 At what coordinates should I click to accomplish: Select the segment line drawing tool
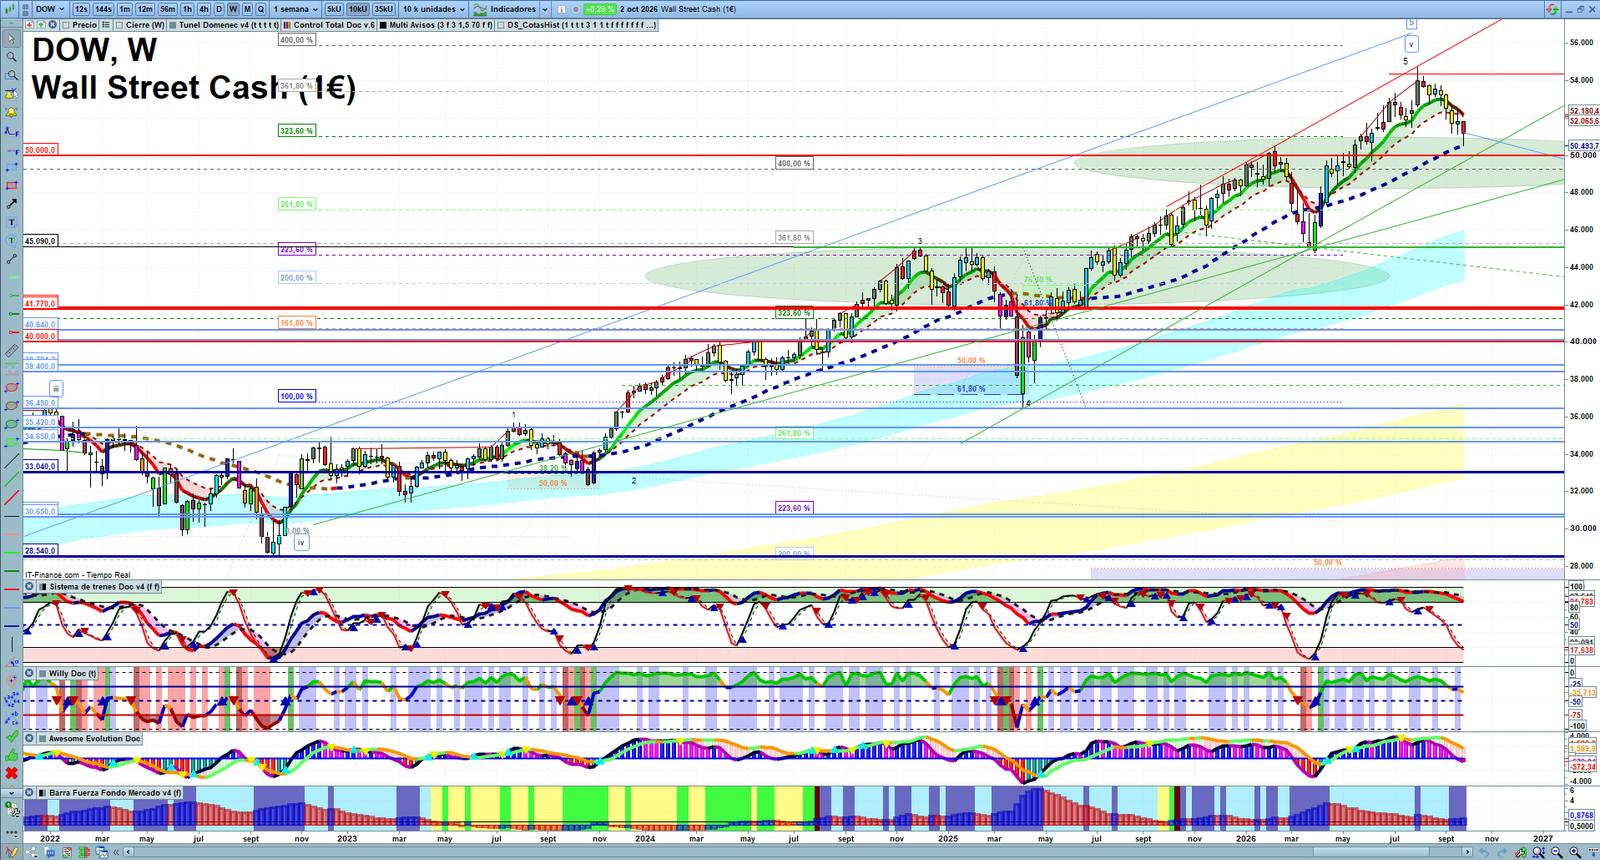pos(12,259)
